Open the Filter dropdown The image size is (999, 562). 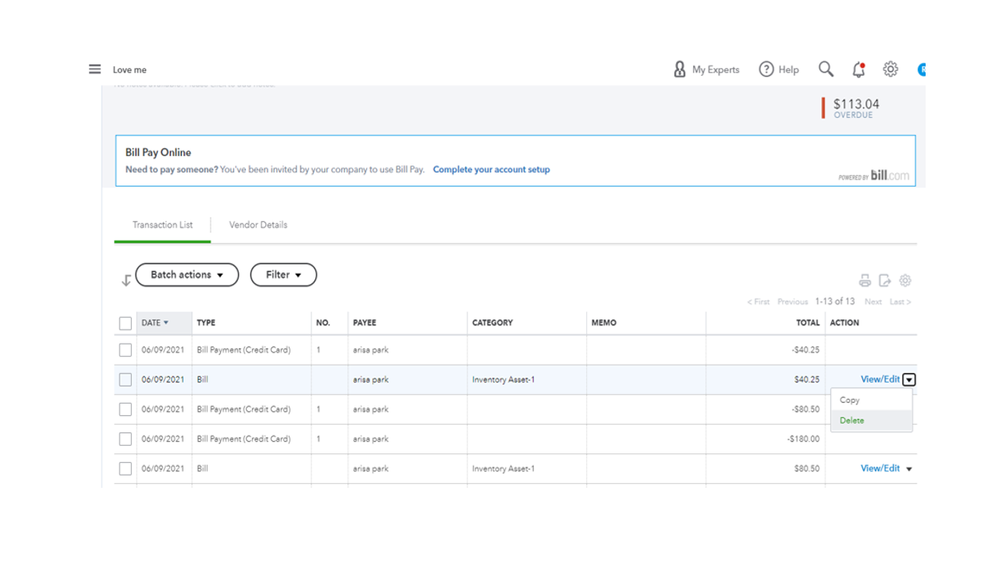283,275
